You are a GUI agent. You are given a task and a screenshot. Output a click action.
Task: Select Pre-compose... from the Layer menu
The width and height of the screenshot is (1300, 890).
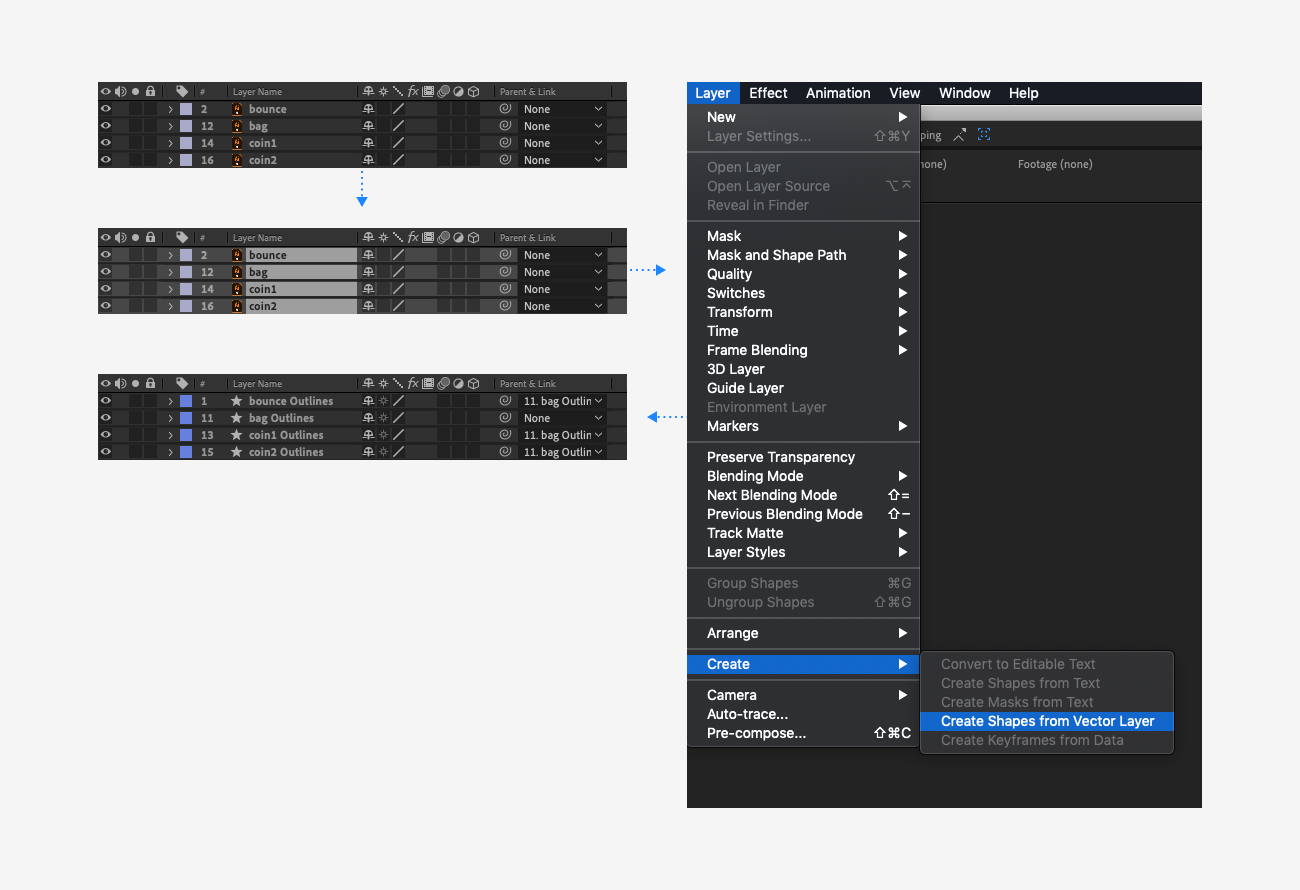pos(803,733)
